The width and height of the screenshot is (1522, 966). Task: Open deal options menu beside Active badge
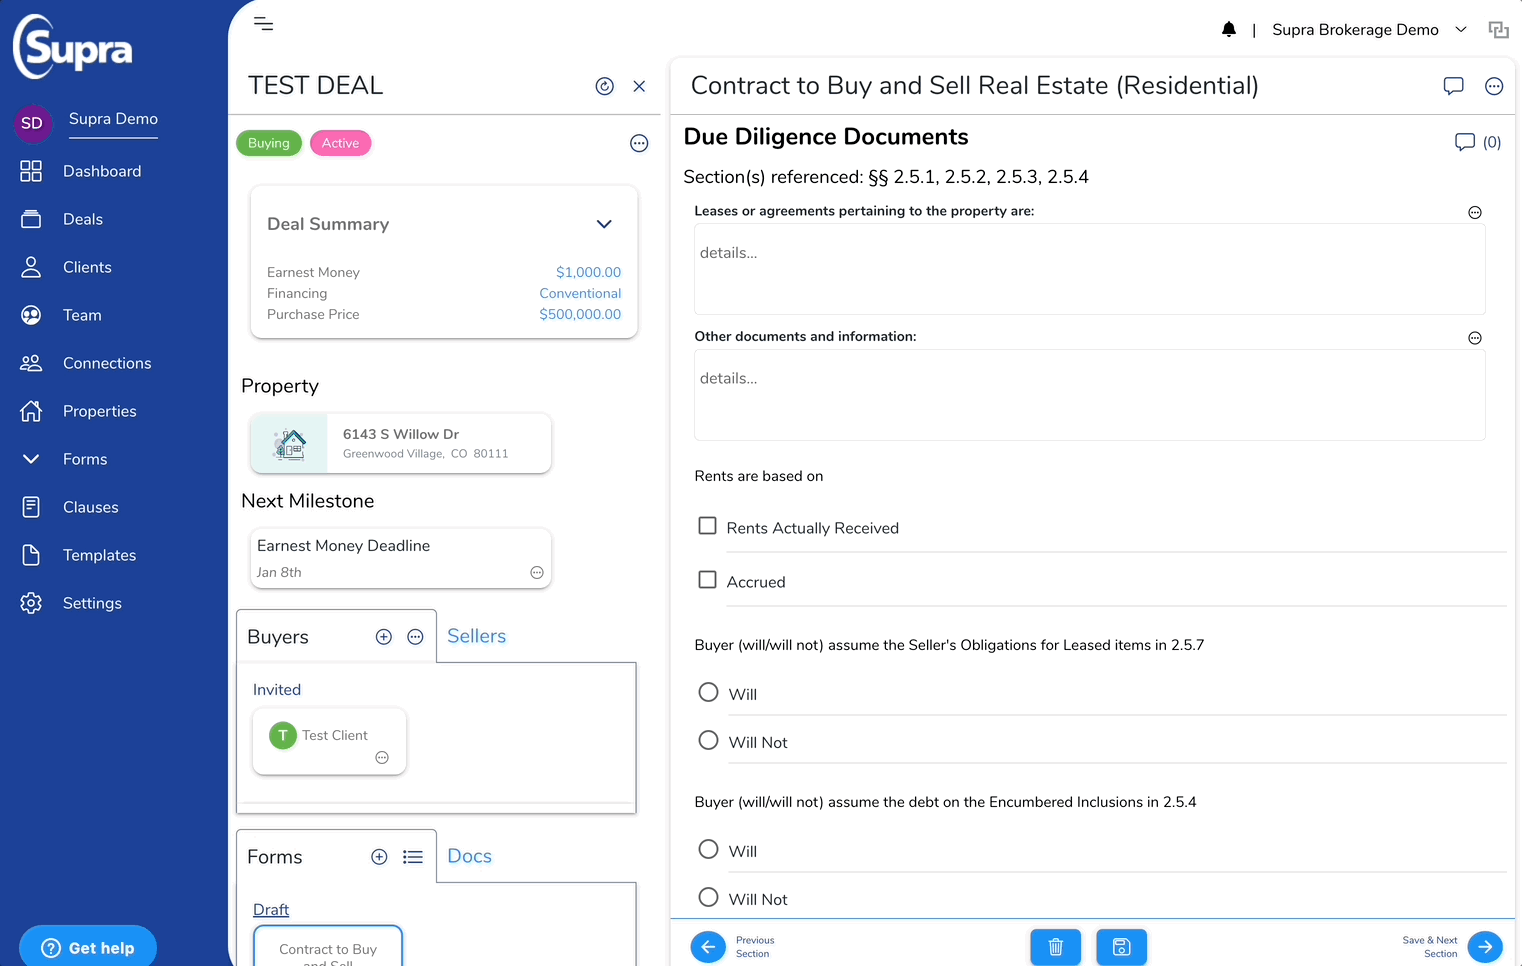639,143
